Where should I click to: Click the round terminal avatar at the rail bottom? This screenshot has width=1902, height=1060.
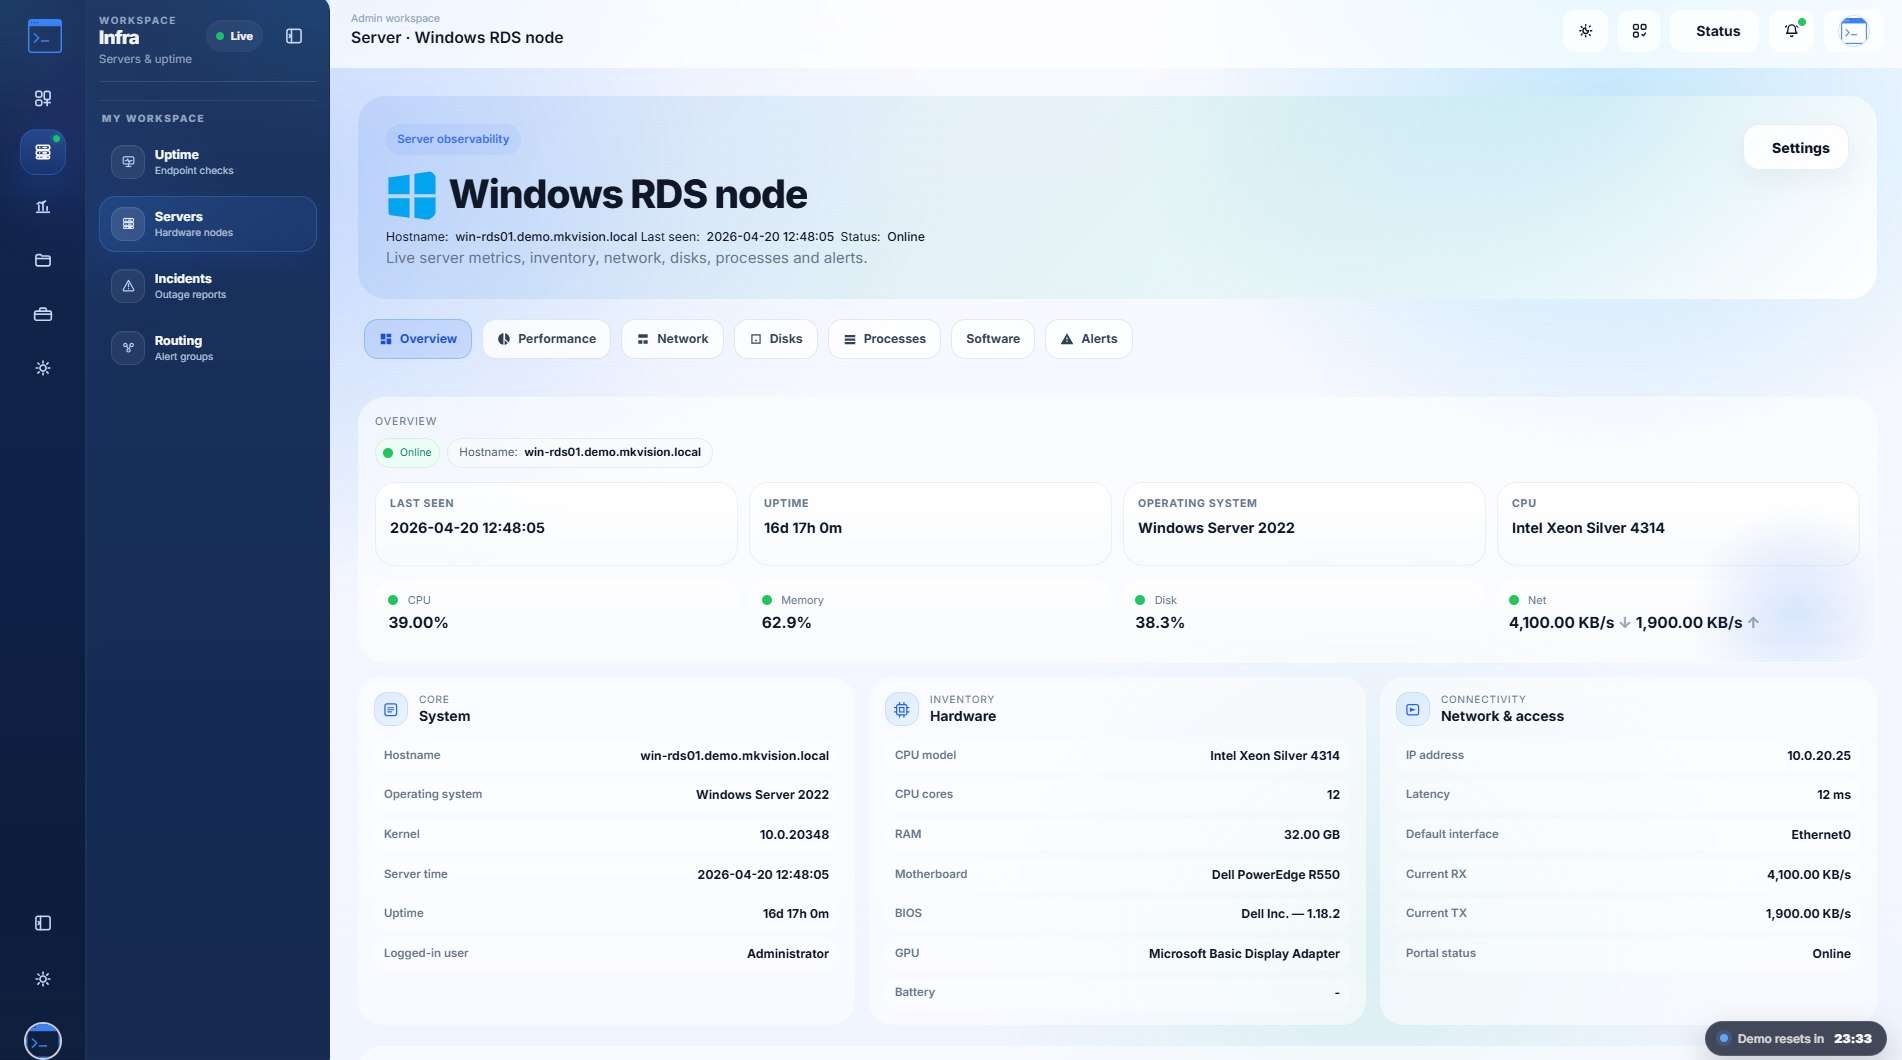tap(43, 1041)
